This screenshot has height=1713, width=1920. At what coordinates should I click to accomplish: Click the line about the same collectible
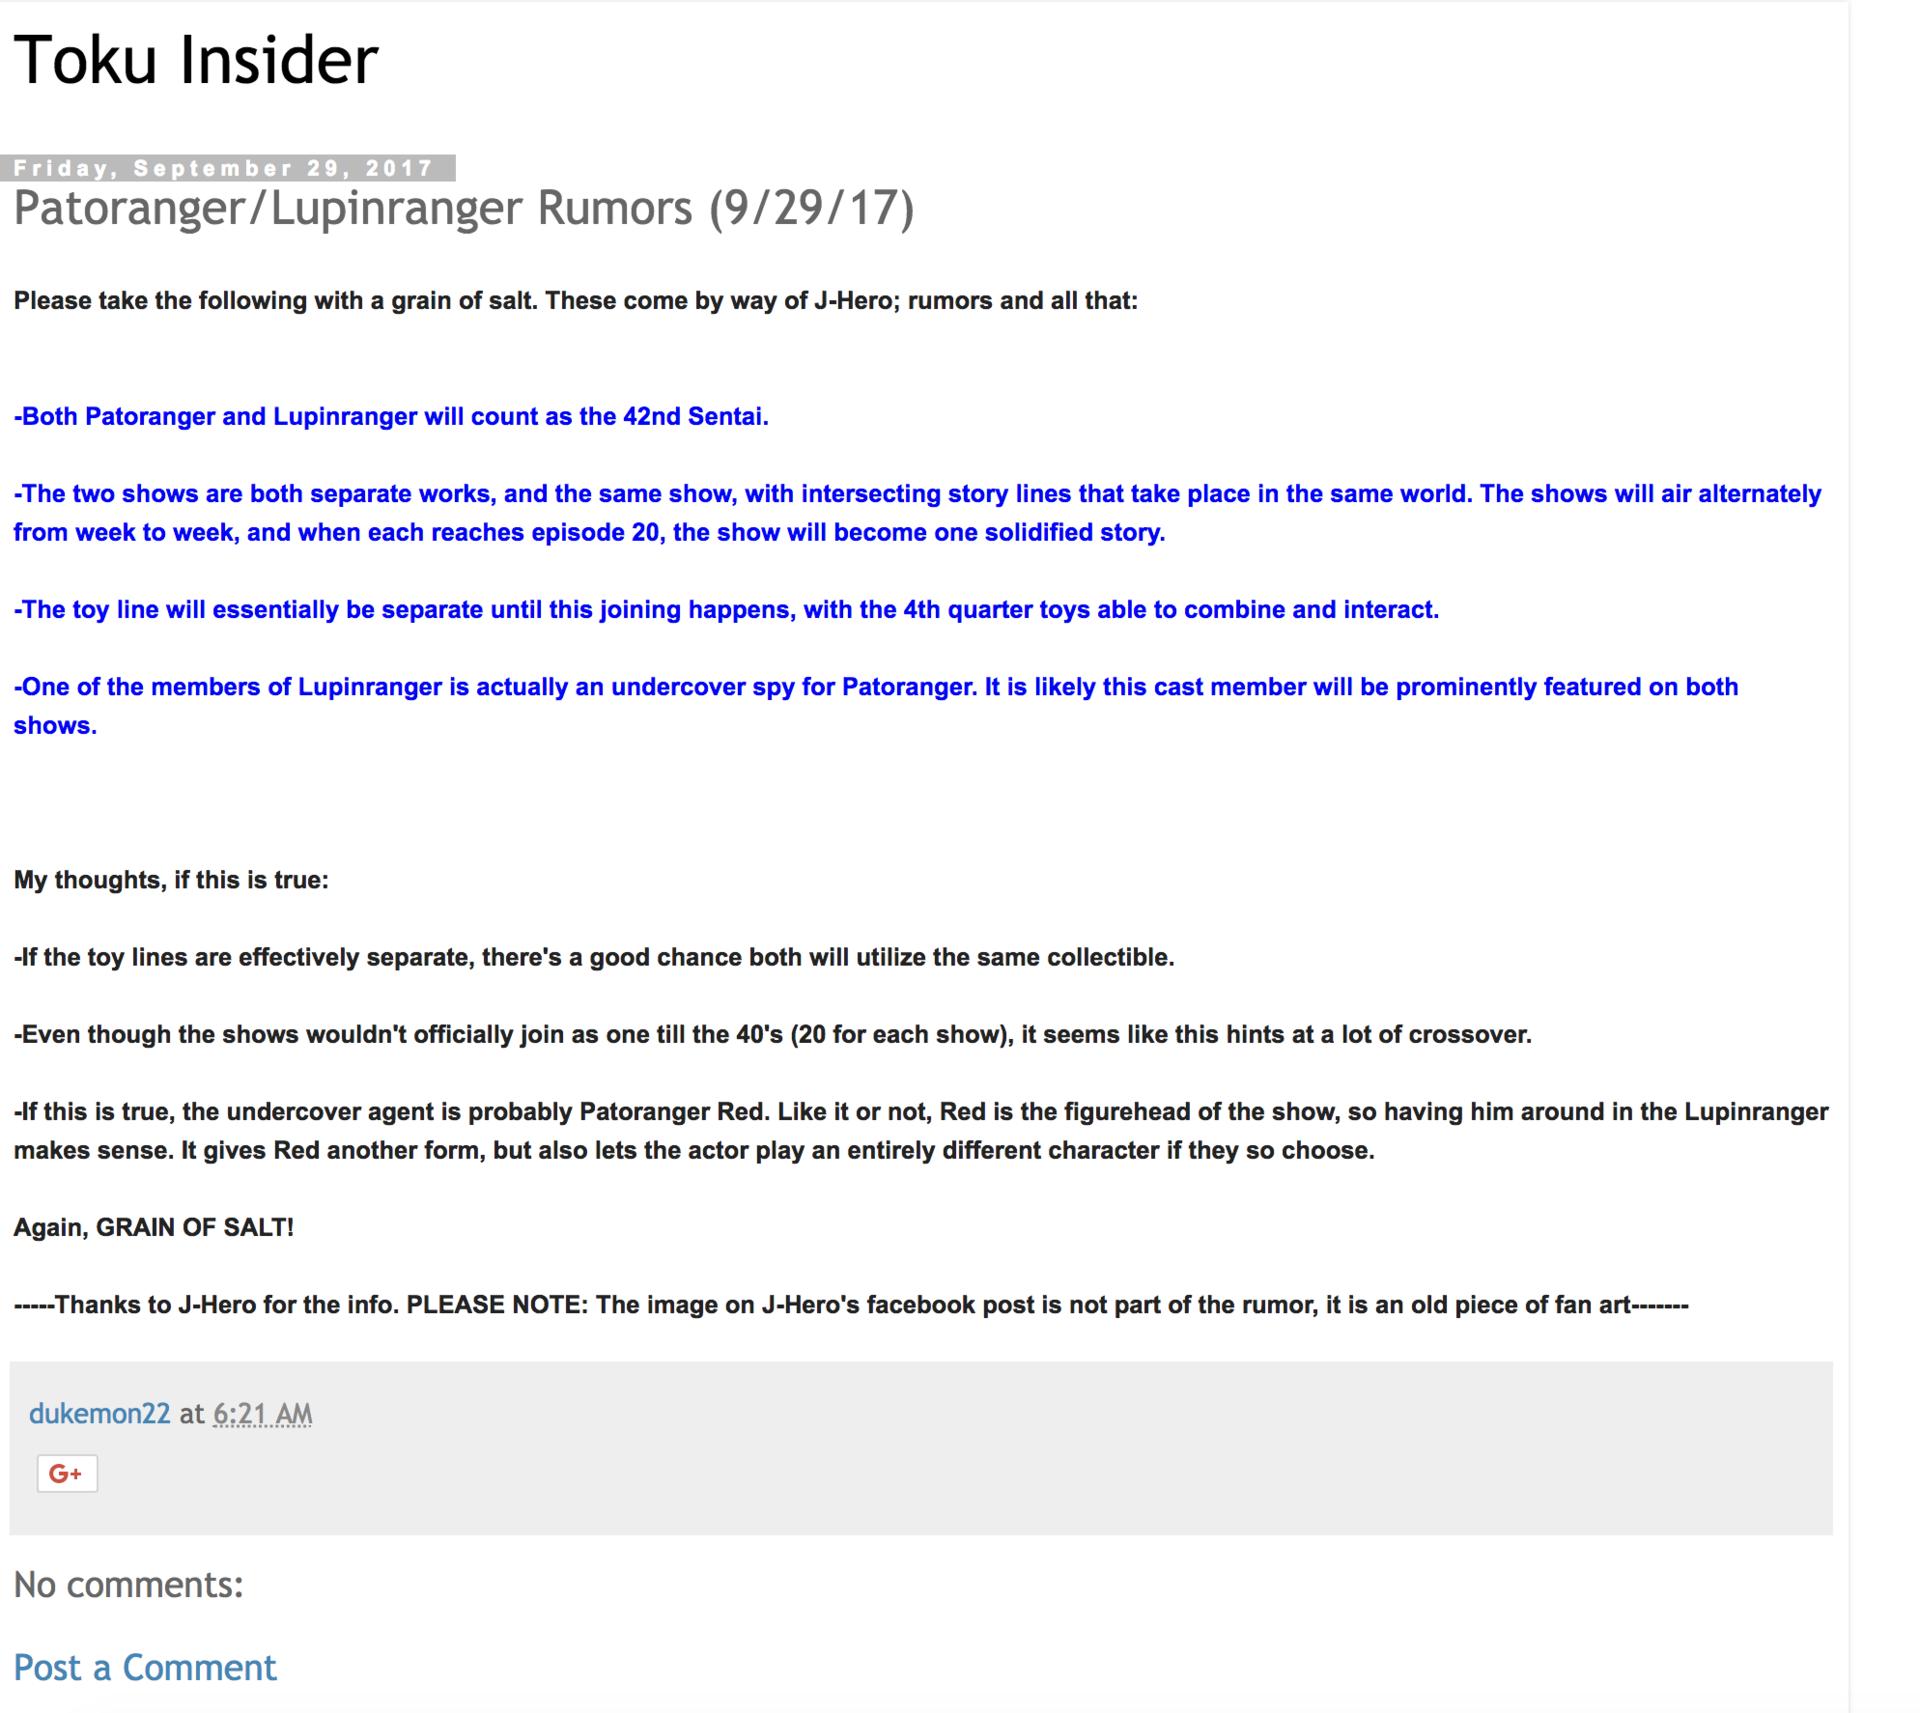point(593,957)
